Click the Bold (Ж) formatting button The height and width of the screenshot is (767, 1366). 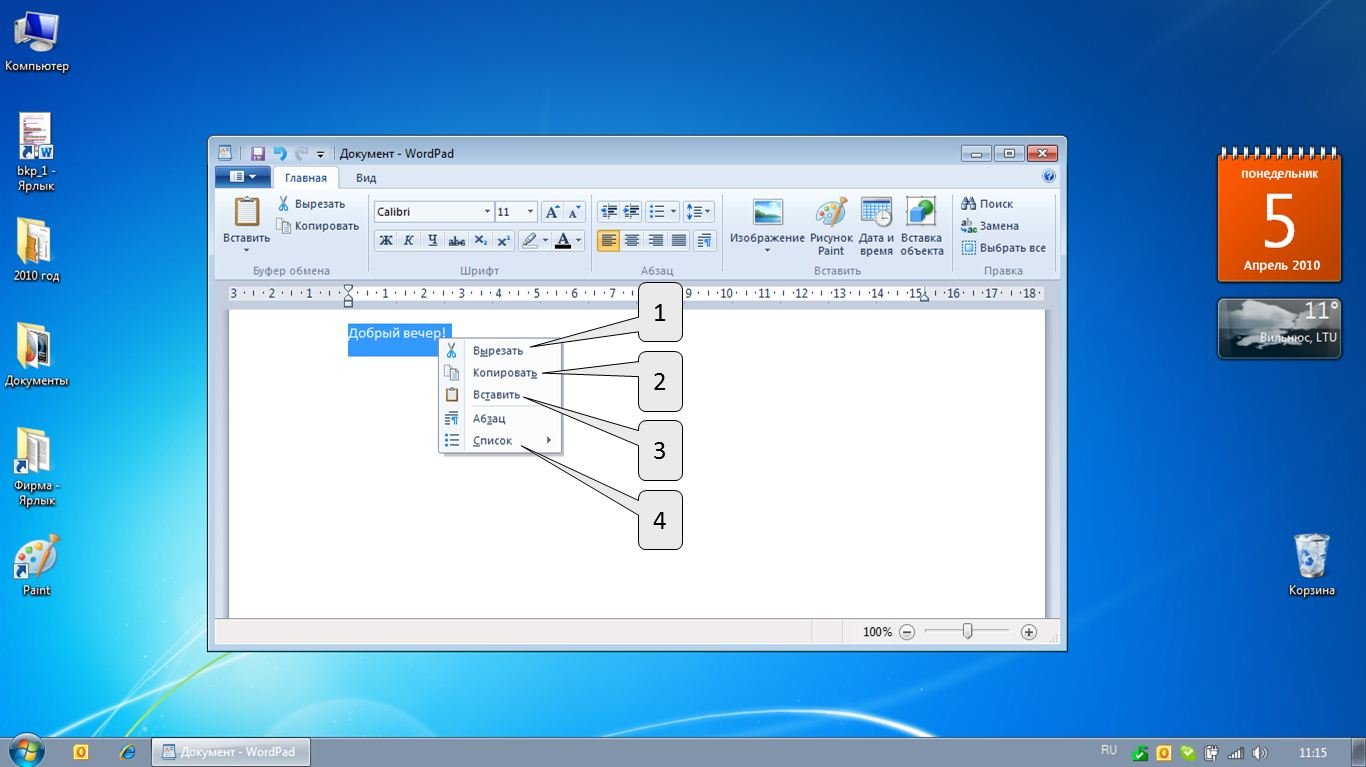(386, 241)
